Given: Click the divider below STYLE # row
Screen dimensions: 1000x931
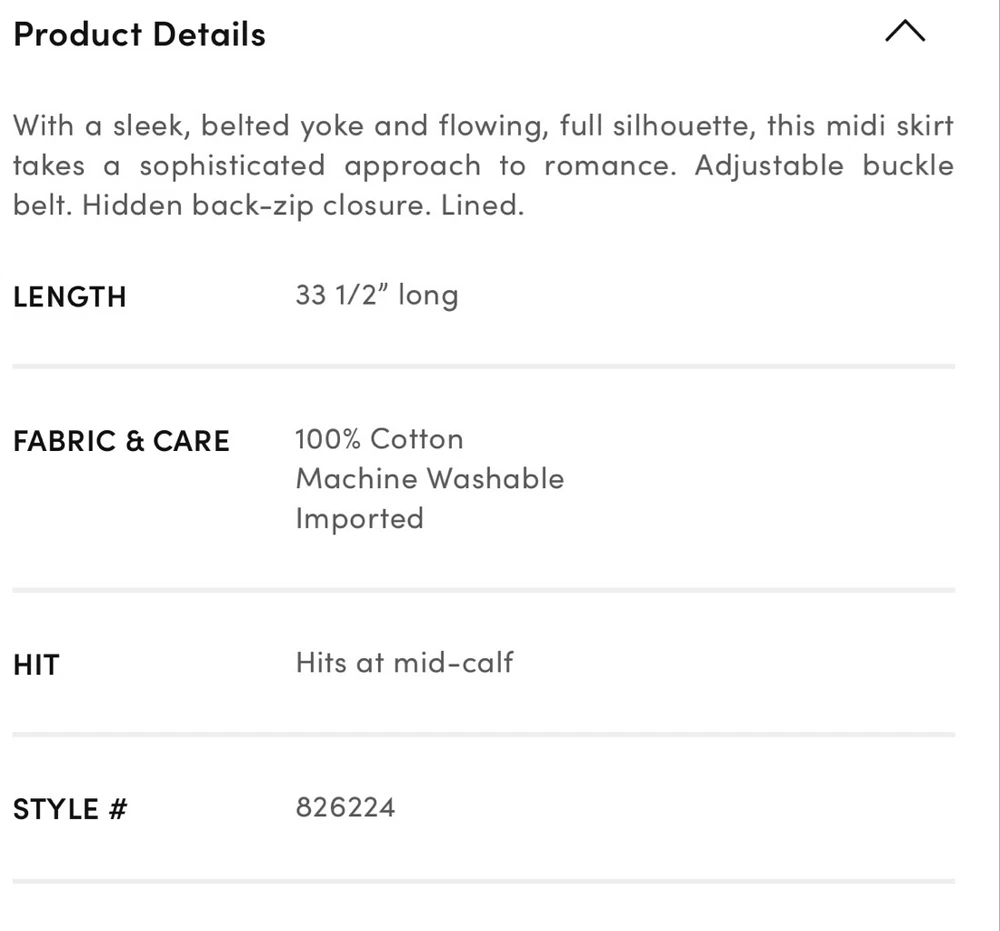Looking at the screenshot, I should point(483,881).
